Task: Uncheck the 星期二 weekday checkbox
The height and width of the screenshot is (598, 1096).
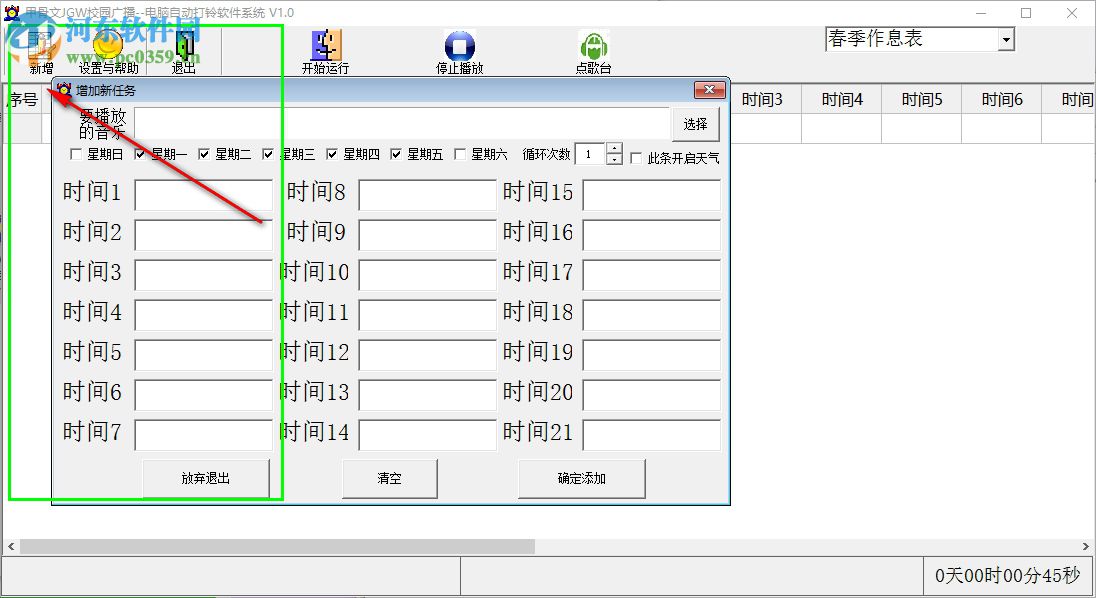Action: 205,155
